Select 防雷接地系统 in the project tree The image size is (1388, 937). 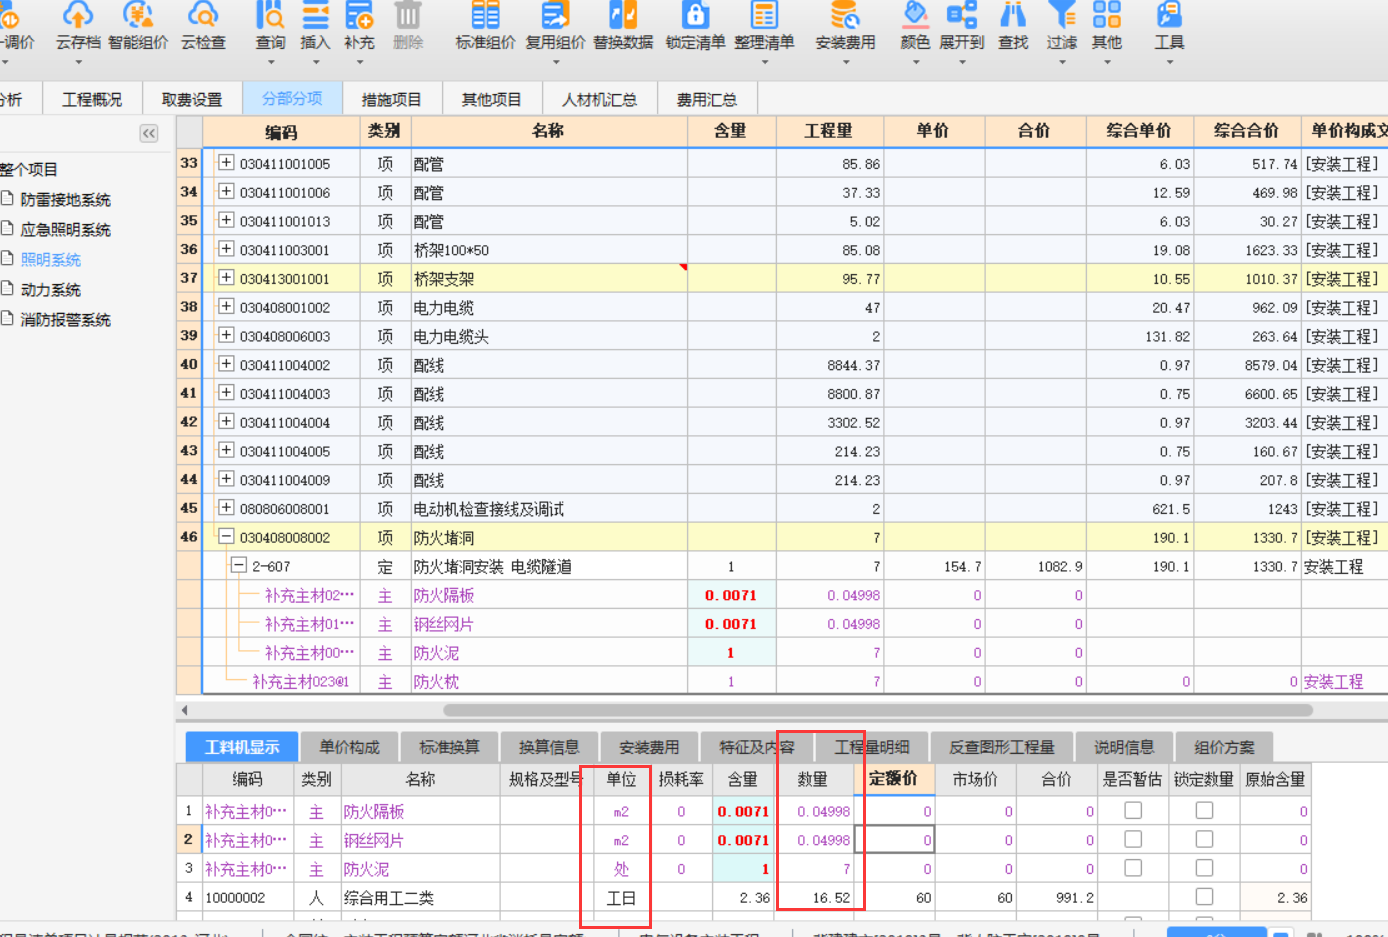click(x=65, y=200)
